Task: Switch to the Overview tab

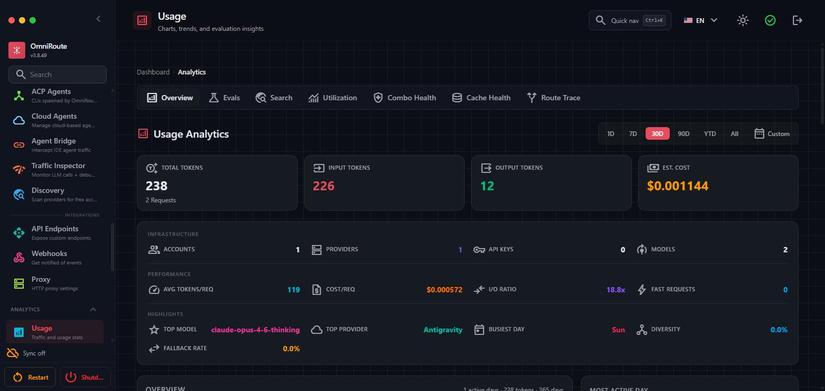Action: 170,98
